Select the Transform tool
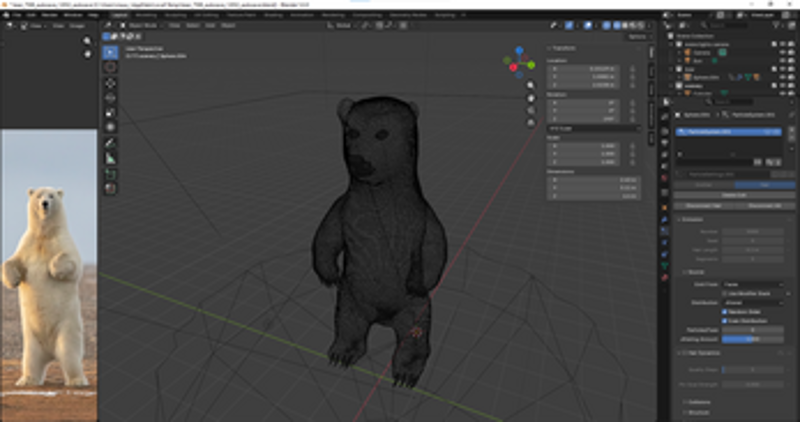This screenshot has height=422, width=800. click(110, 127)
